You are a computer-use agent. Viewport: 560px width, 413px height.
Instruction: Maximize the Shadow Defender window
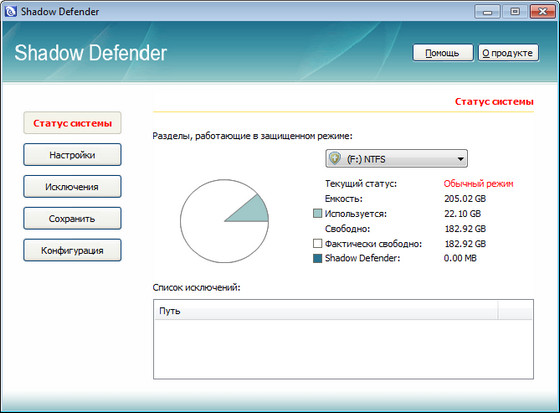515,12
